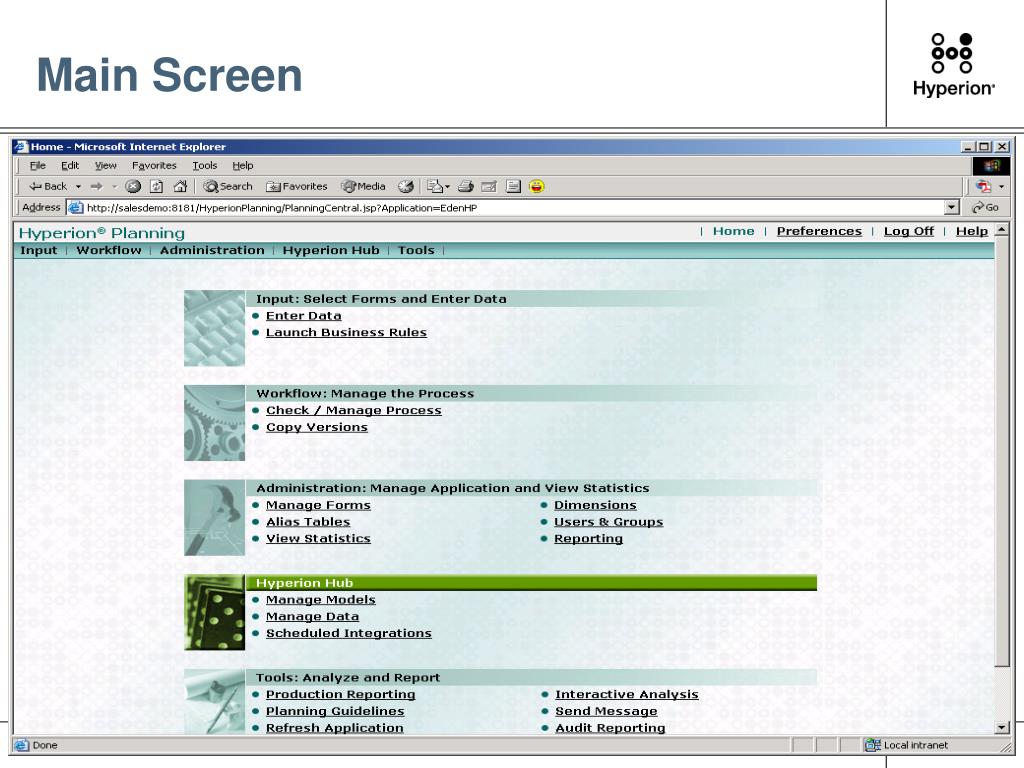Click the vertical scrollbar down arrow
The height and width of the screenshot is (768, 1024).
[x=1002, y=728]
